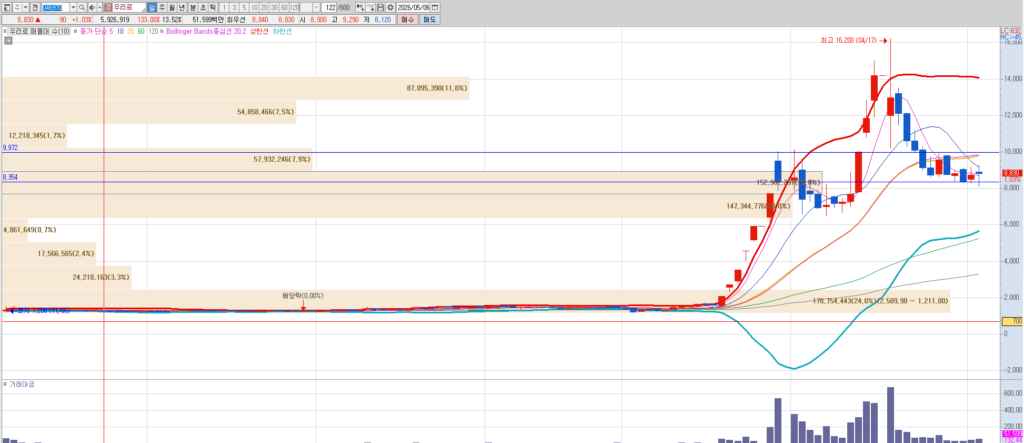
Task: Click the 57,932,246(7.9%) volume profile bar
Action: pyautogui.click(x=157, y=159)
